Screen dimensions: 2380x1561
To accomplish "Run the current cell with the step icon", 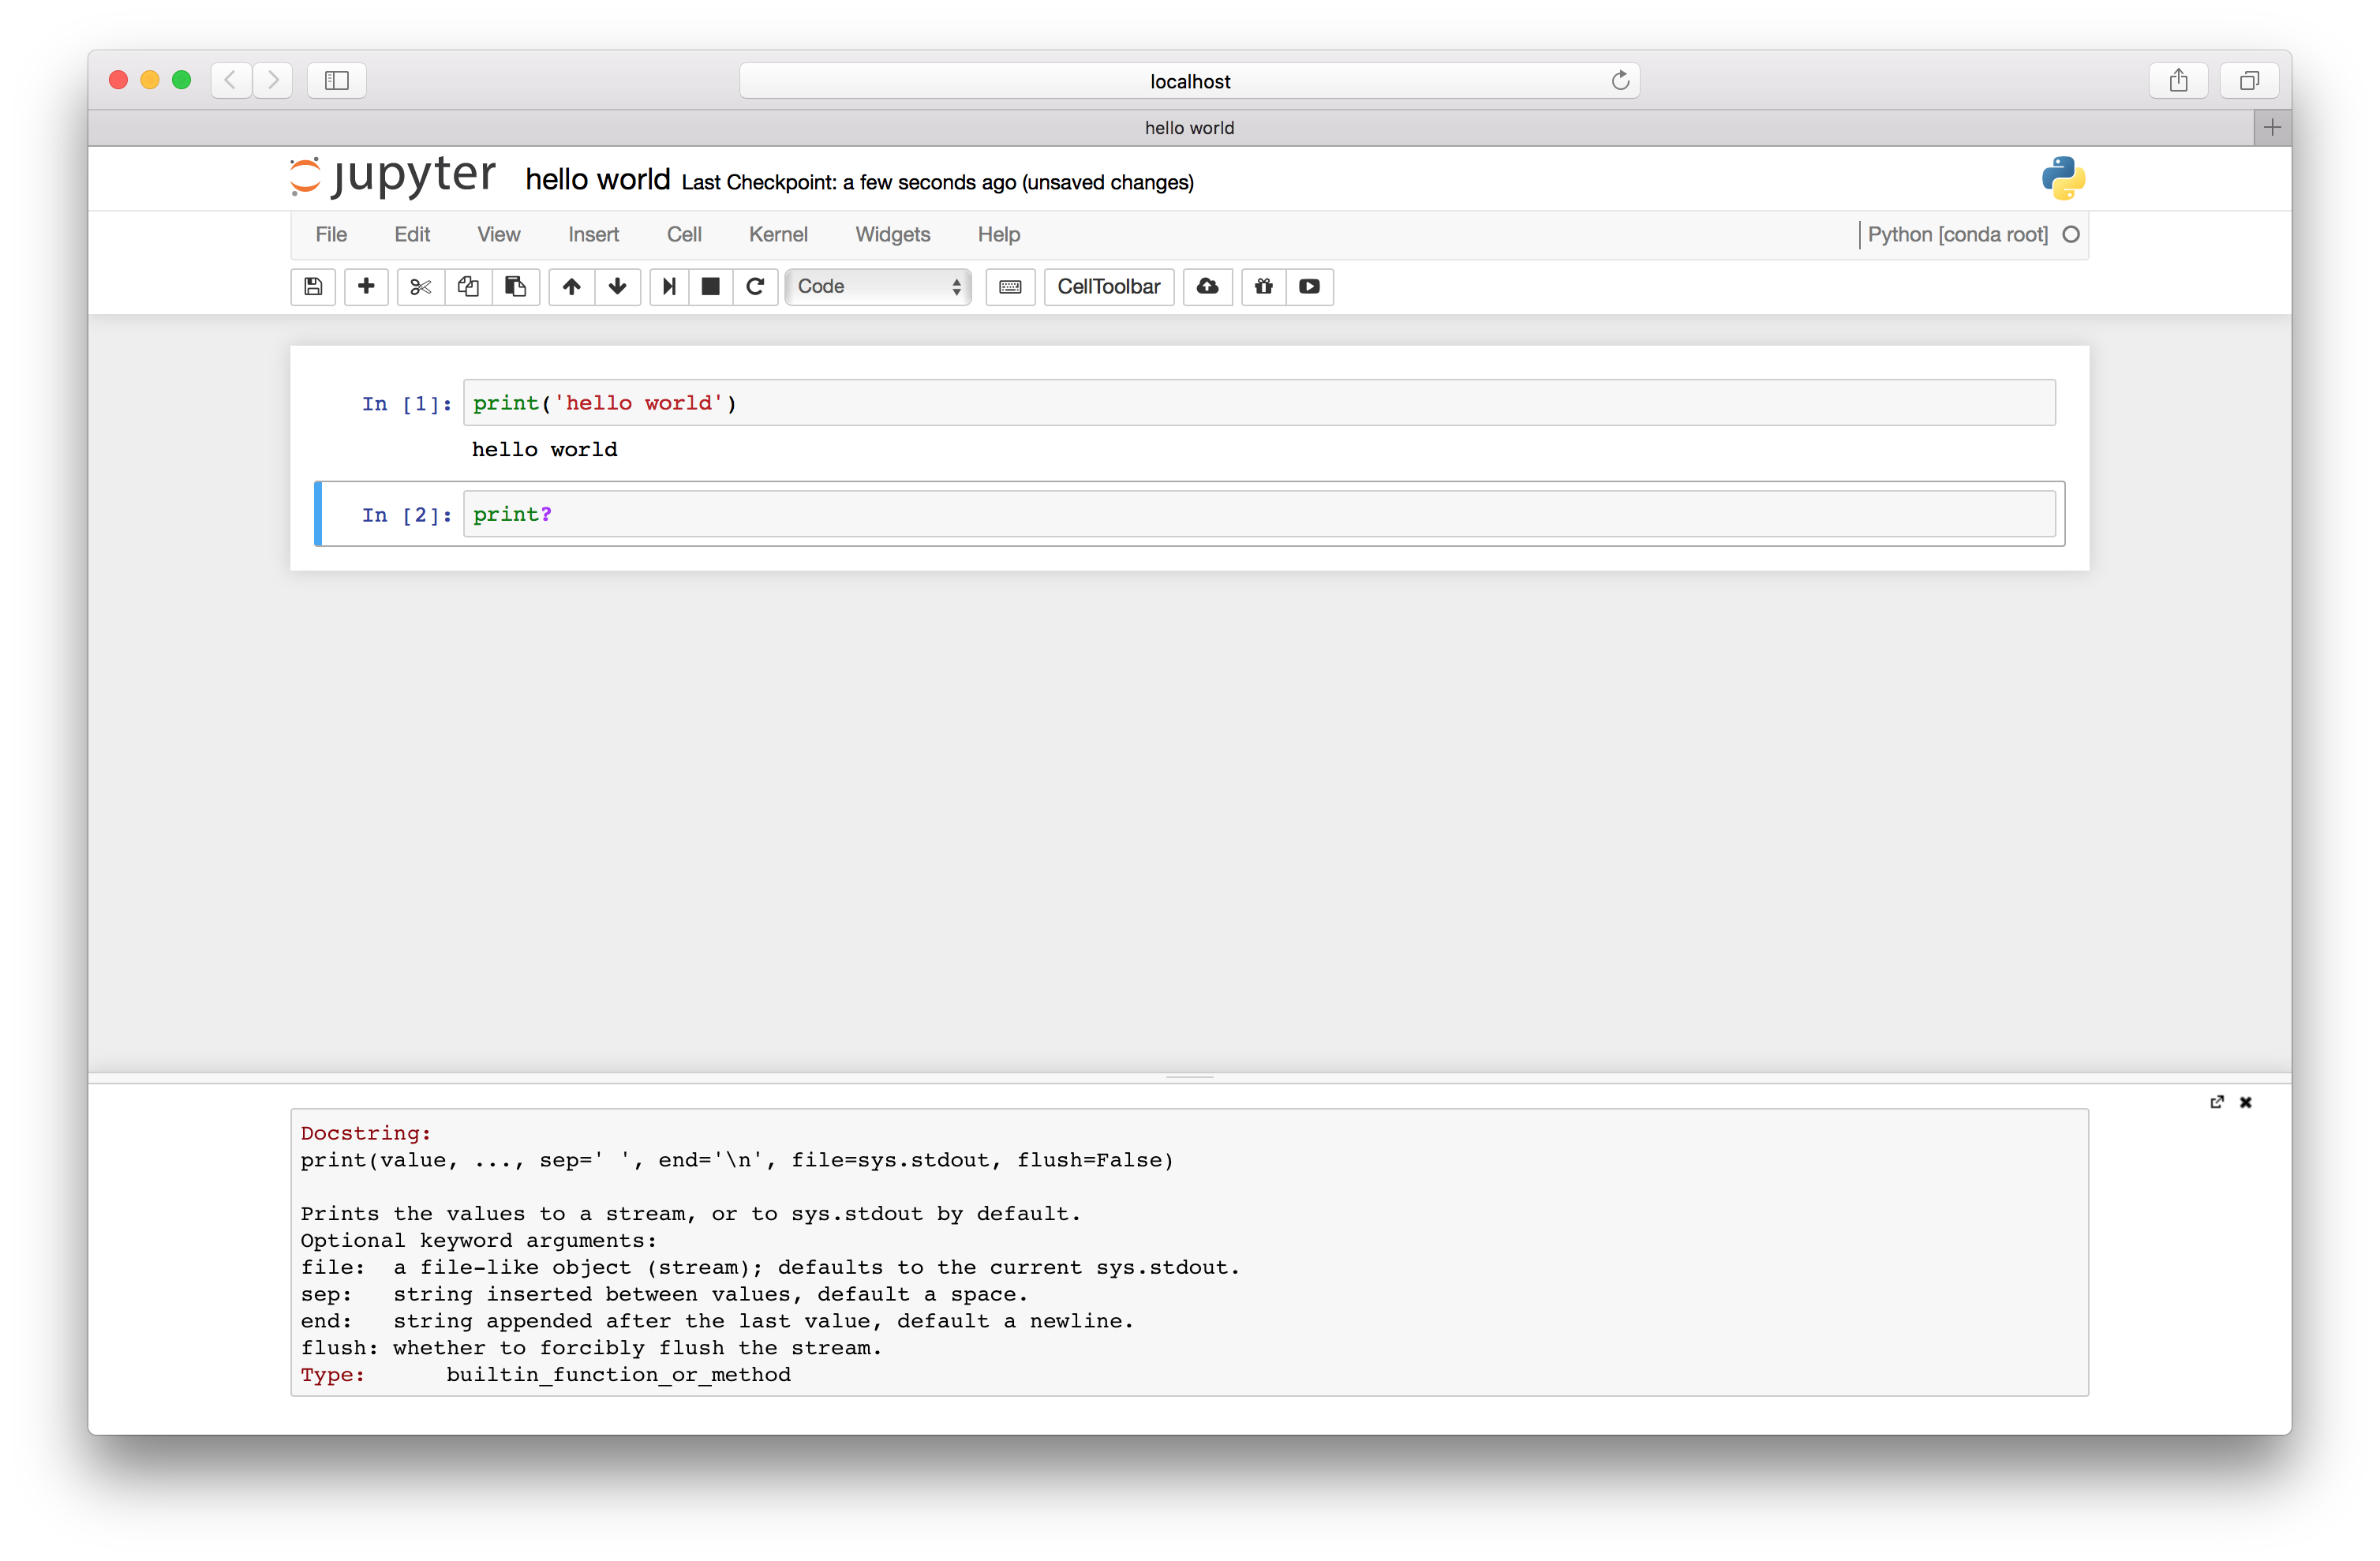I will click(x=669, y=287).
